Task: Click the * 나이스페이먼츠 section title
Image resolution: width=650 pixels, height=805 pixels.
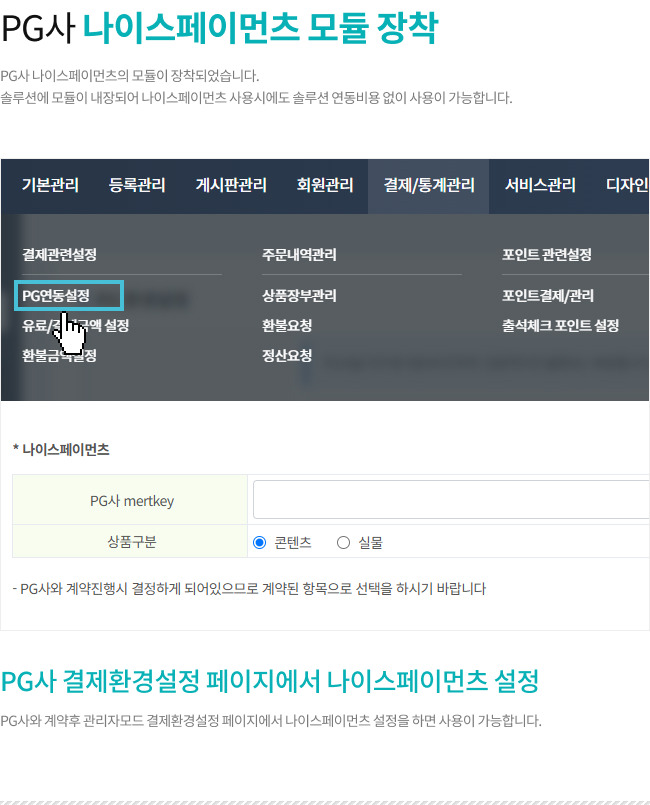Action: (61, 450)
